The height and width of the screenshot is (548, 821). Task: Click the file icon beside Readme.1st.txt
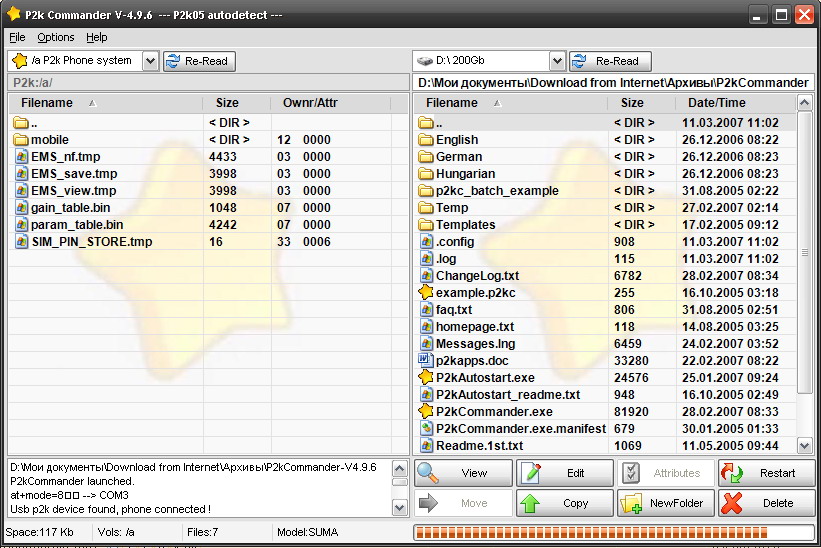tap(427, 446)
